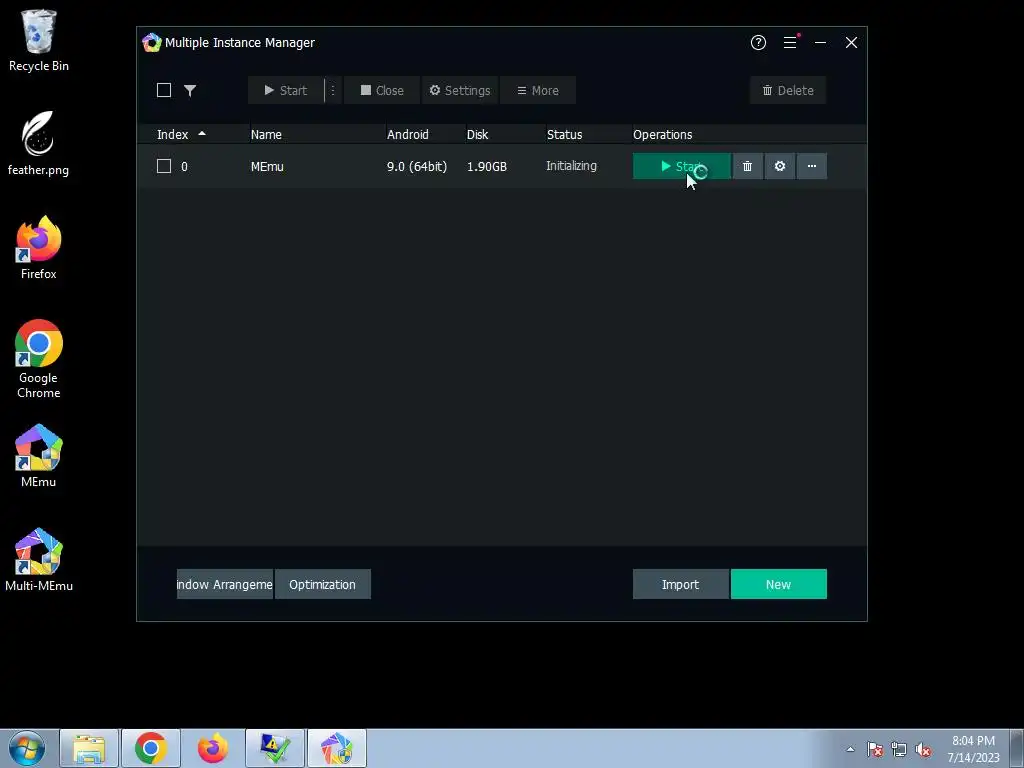Create a new instance with New button
The image size is (1024, 768).
point(778,584)
